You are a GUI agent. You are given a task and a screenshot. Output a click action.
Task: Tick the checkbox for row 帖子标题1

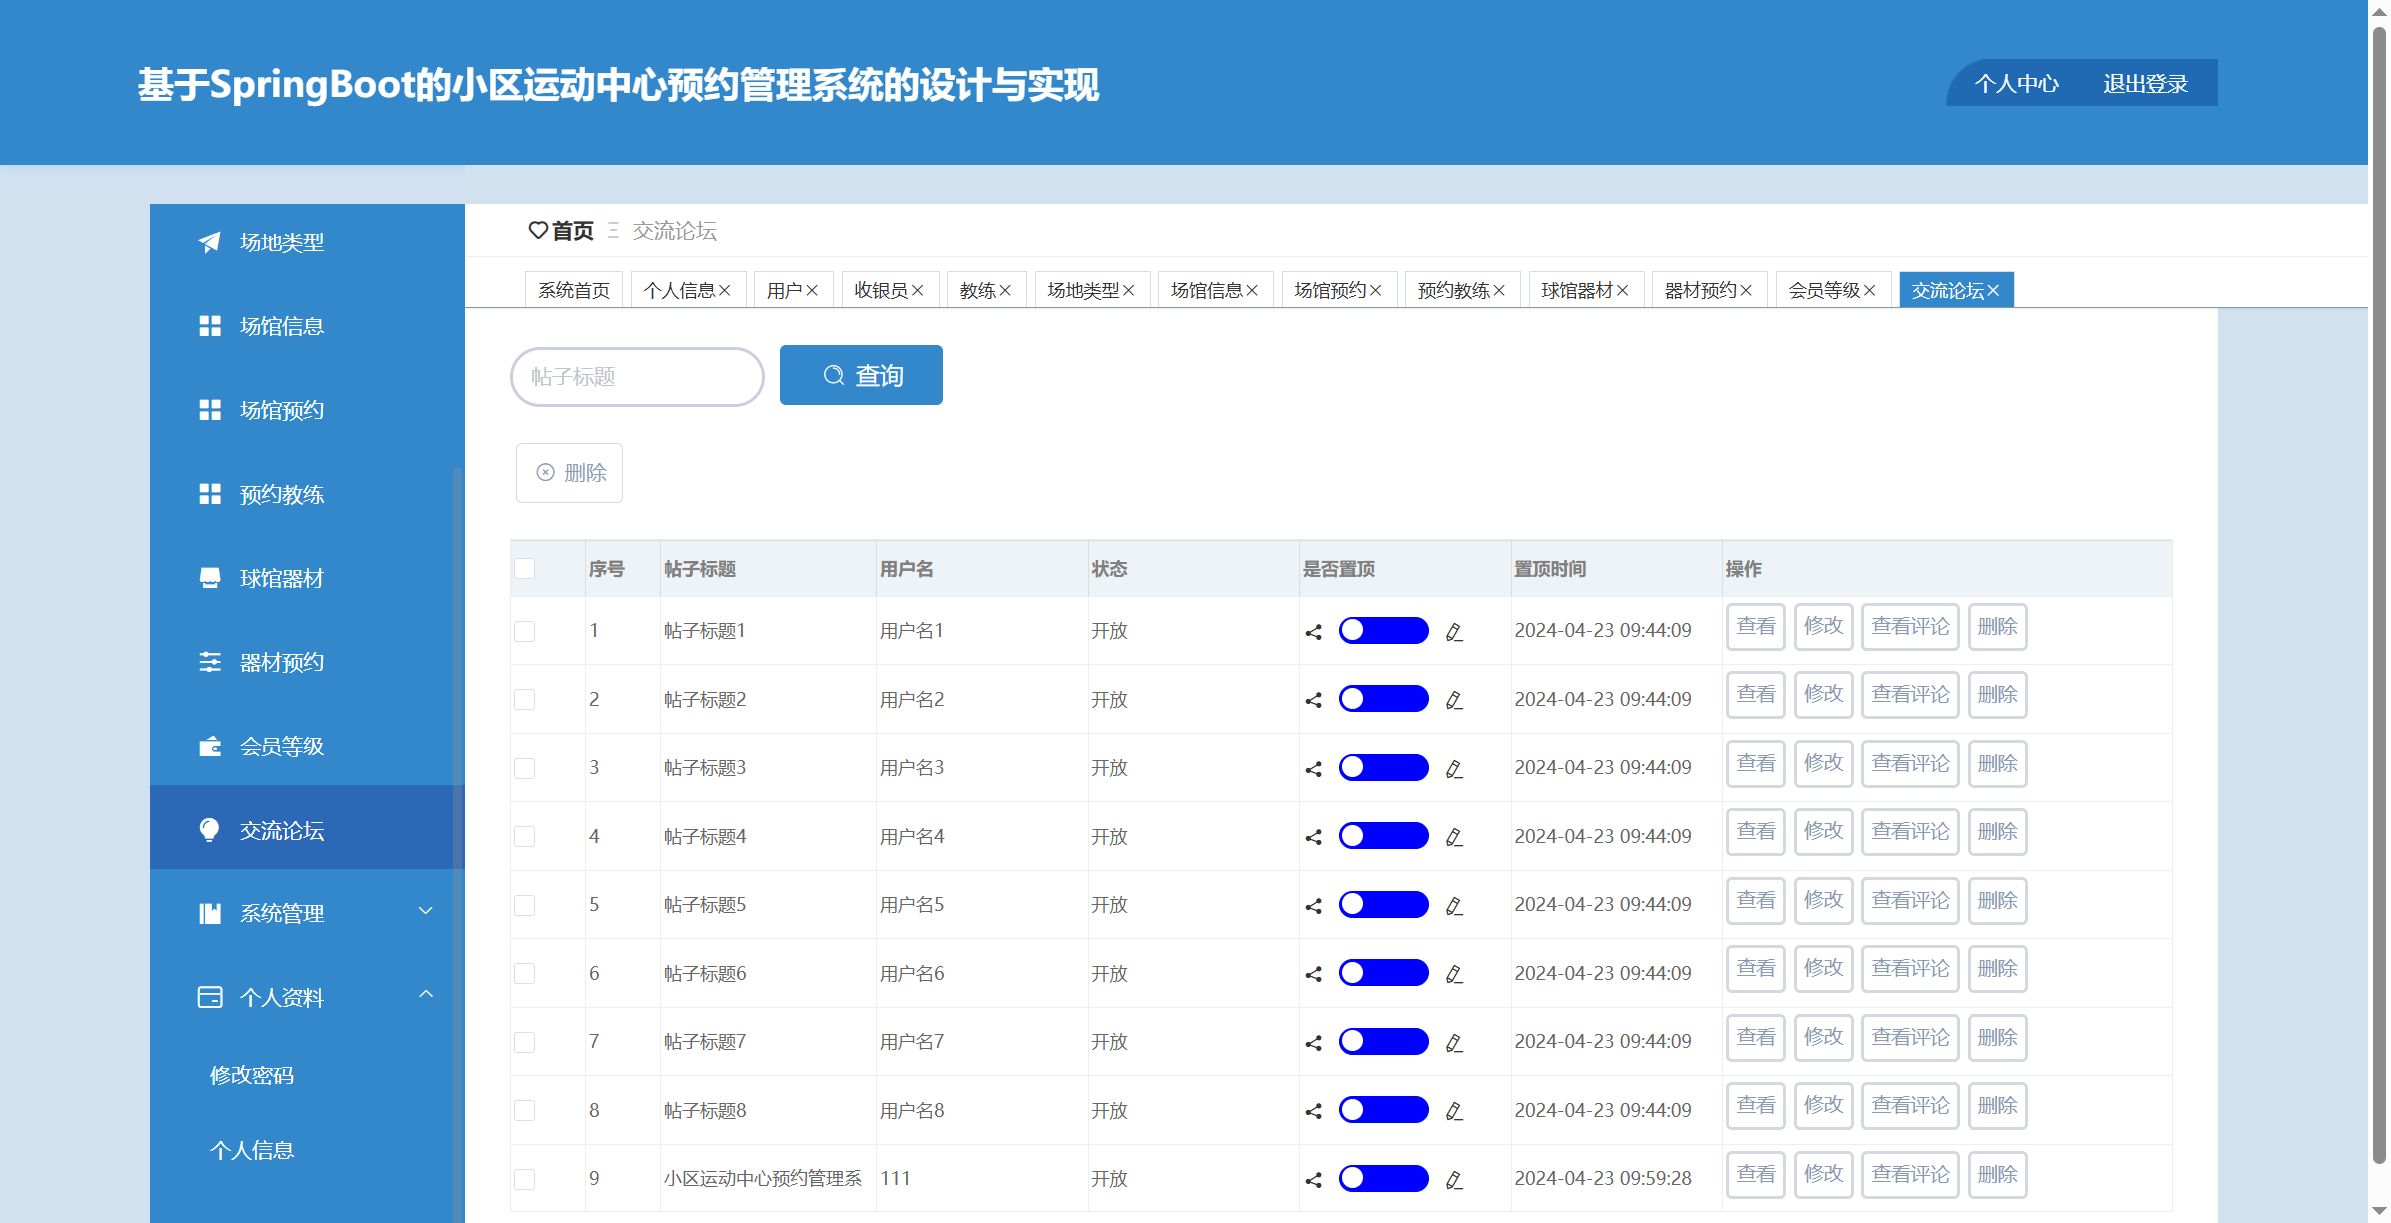[524, 631]
